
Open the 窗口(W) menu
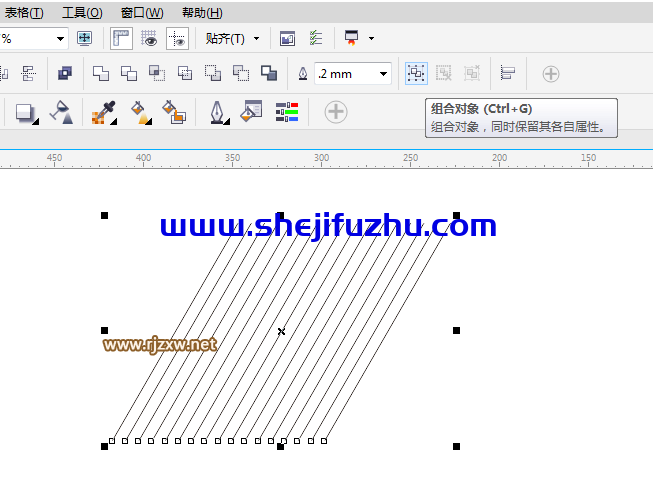coord(142,13)
